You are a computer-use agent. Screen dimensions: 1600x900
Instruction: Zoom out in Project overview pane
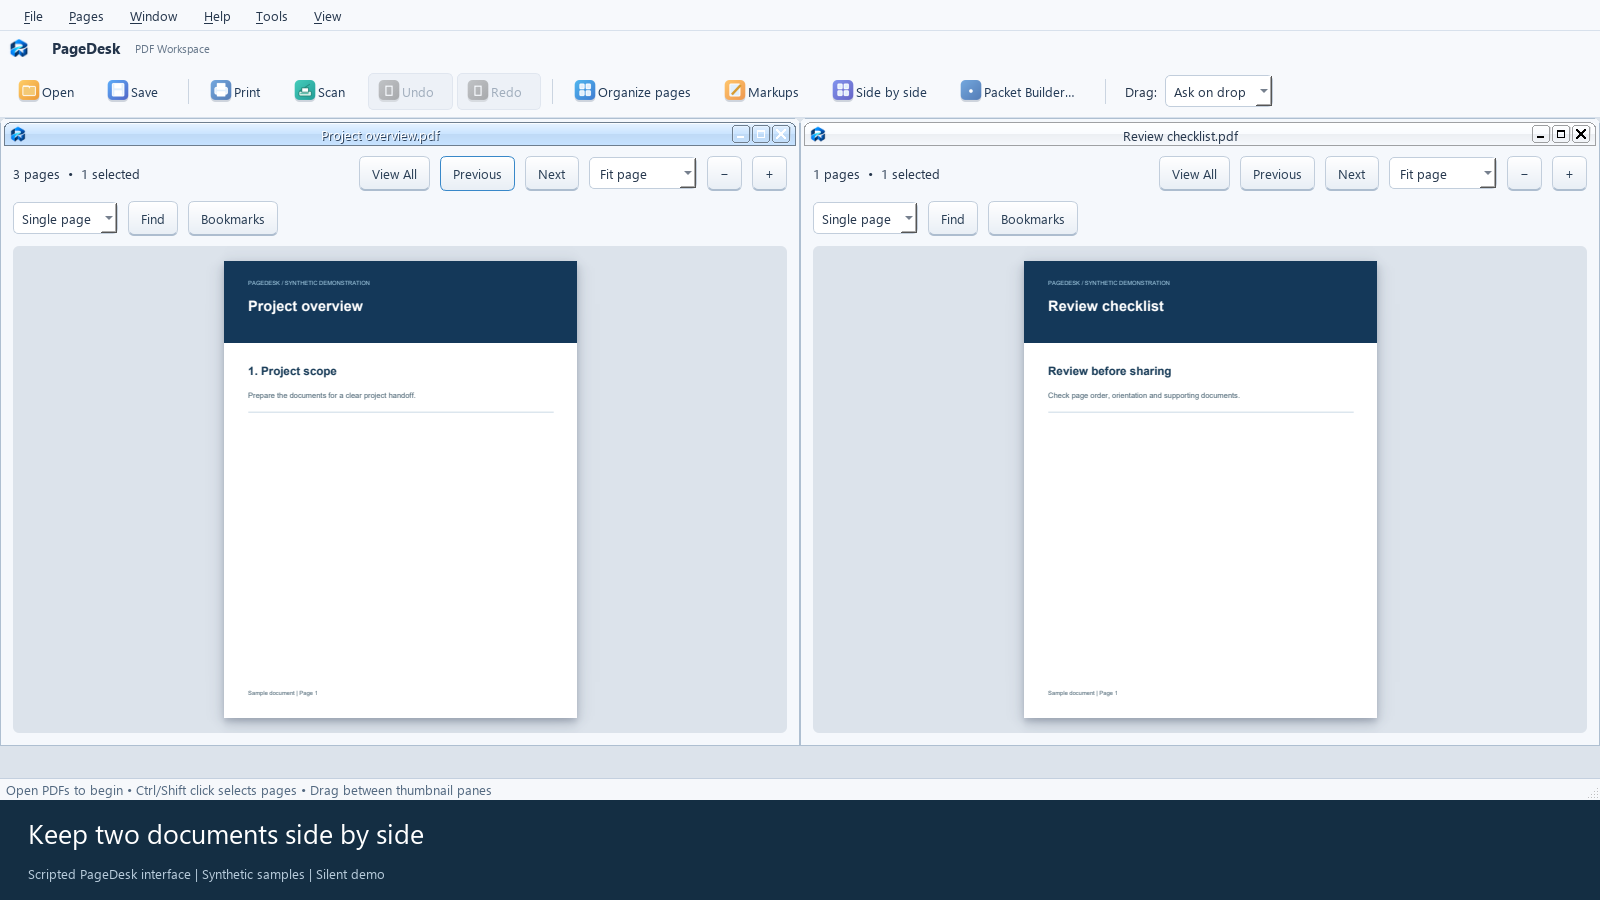[x=724, y=174]
